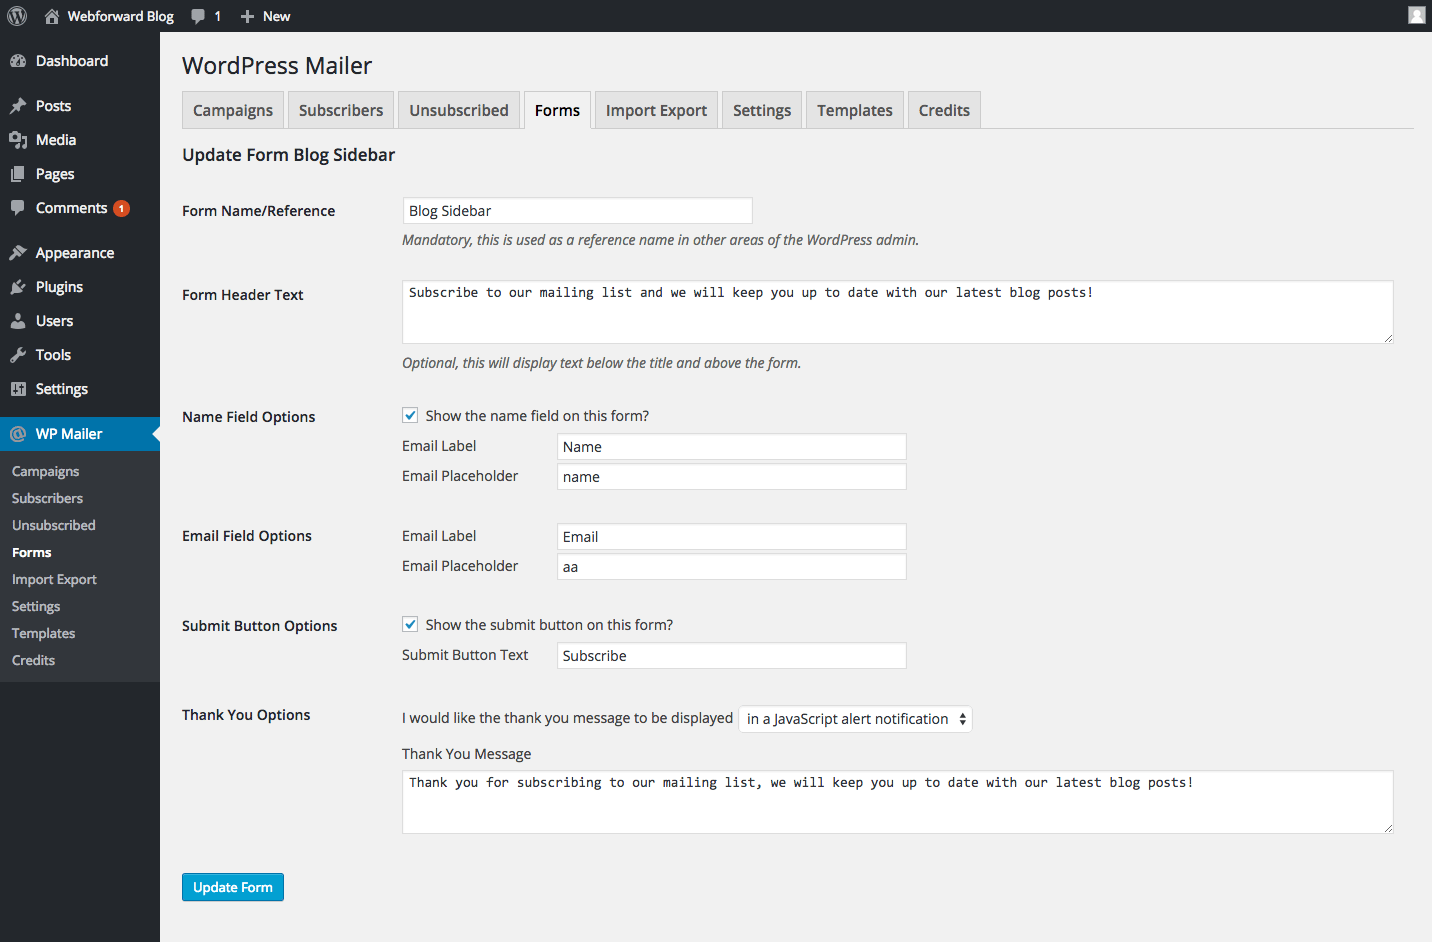Click the Media icon in sidebar
Screen dimensions: 1432x942
point(18,140)
